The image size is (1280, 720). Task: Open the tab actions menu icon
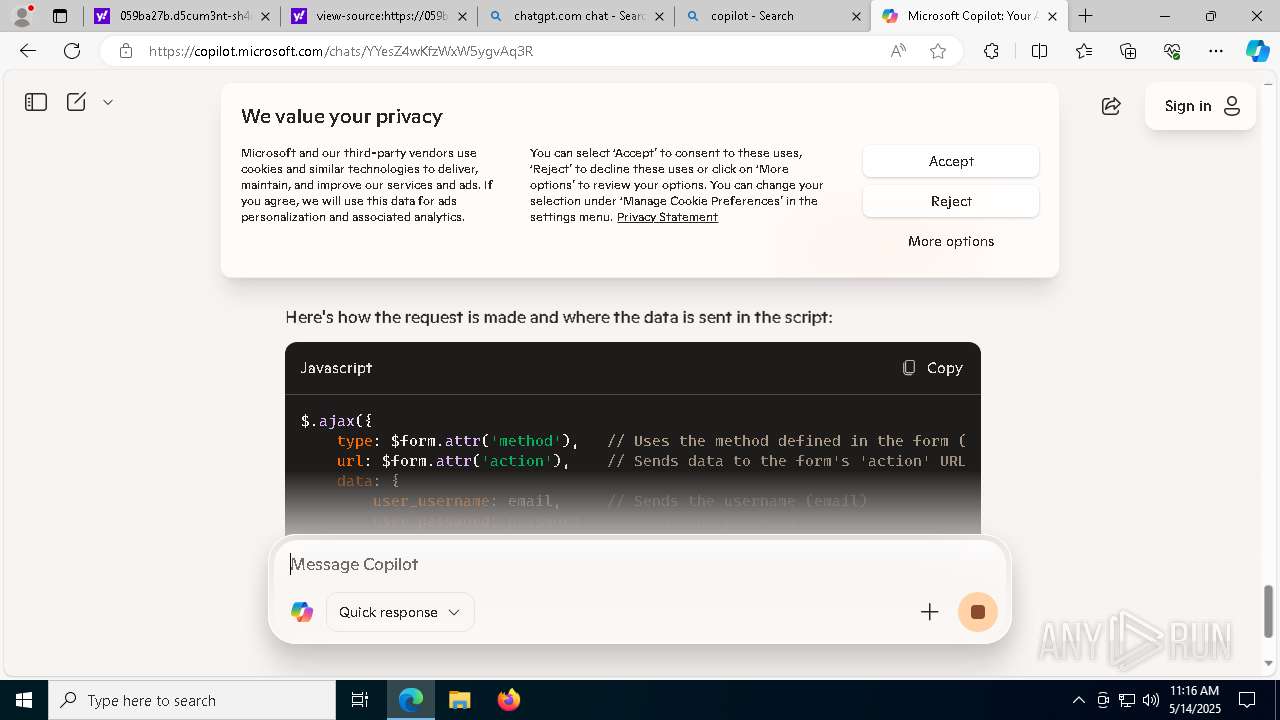[60, 16]
